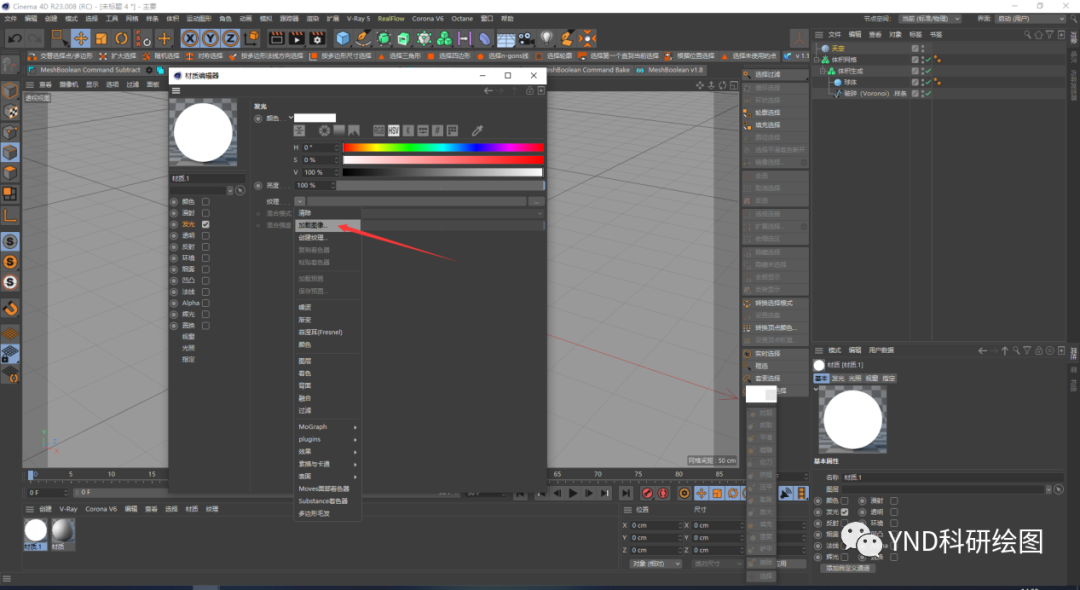Click the 材质.1 material thumbnail in manager
Viewport: 1080px width, 590px height.
35,531
